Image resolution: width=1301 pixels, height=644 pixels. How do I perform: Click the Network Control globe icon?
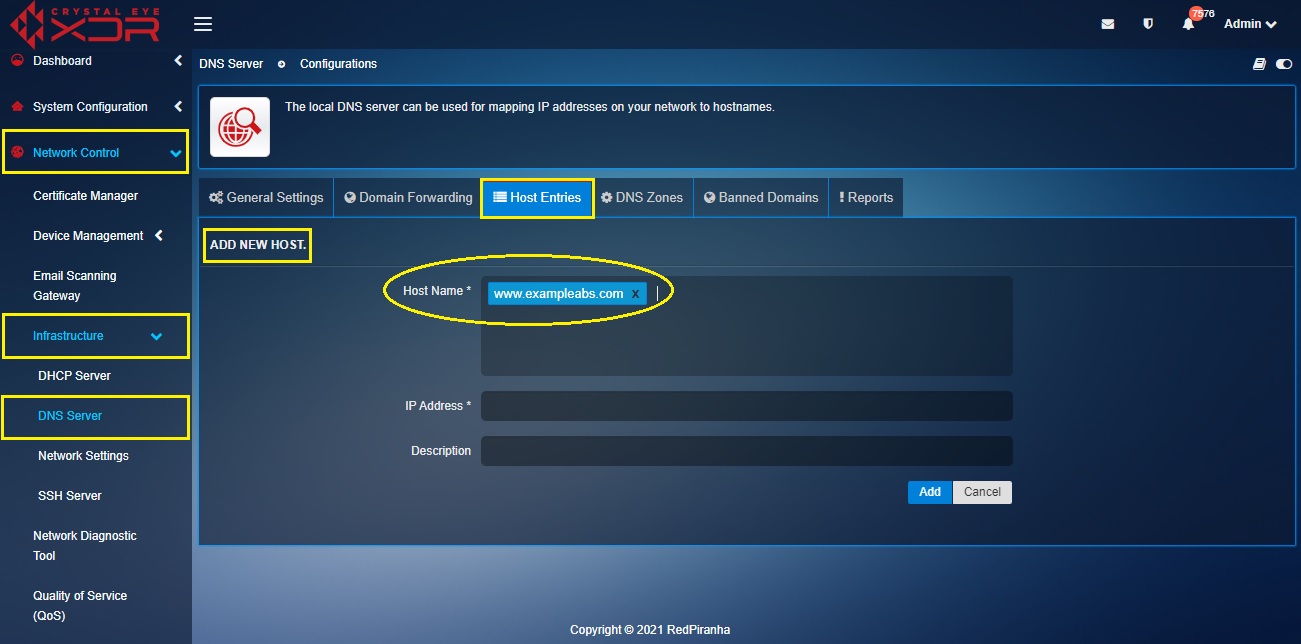[16, 152]
